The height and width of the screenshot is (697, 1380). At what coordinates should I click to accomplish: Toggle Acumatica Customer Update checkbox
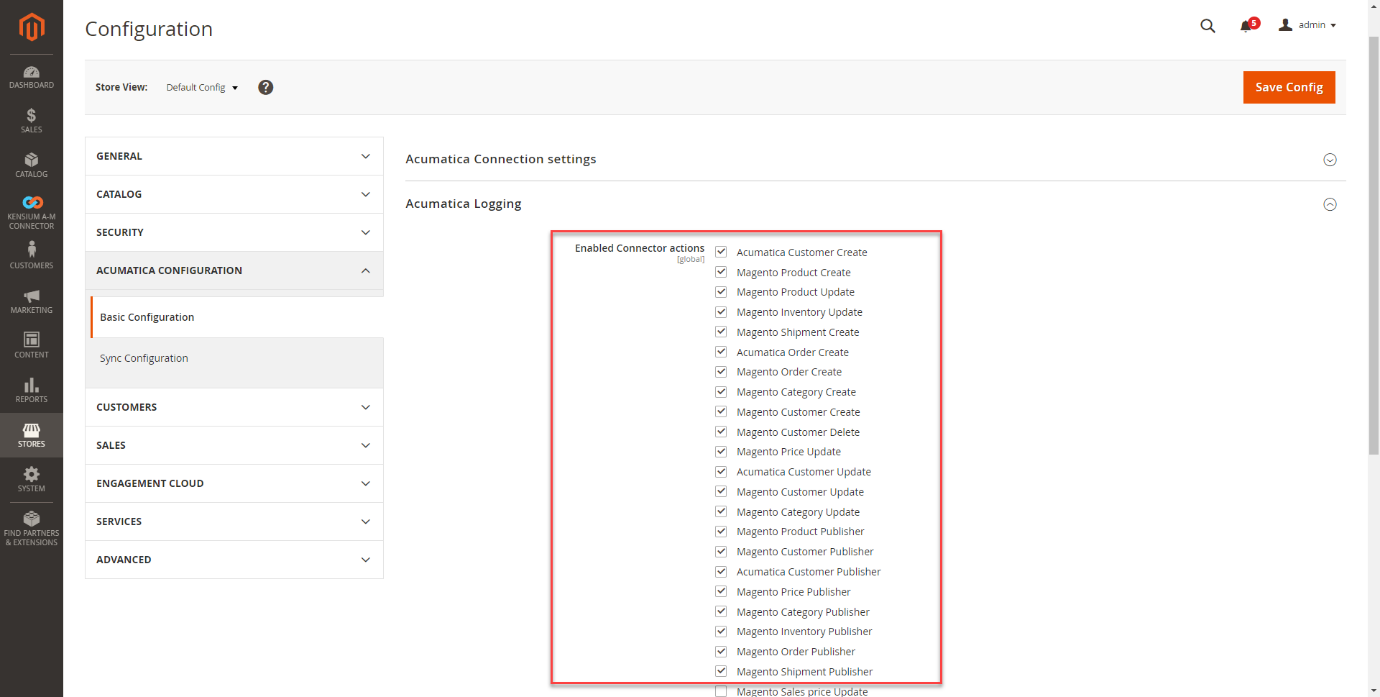721,472
